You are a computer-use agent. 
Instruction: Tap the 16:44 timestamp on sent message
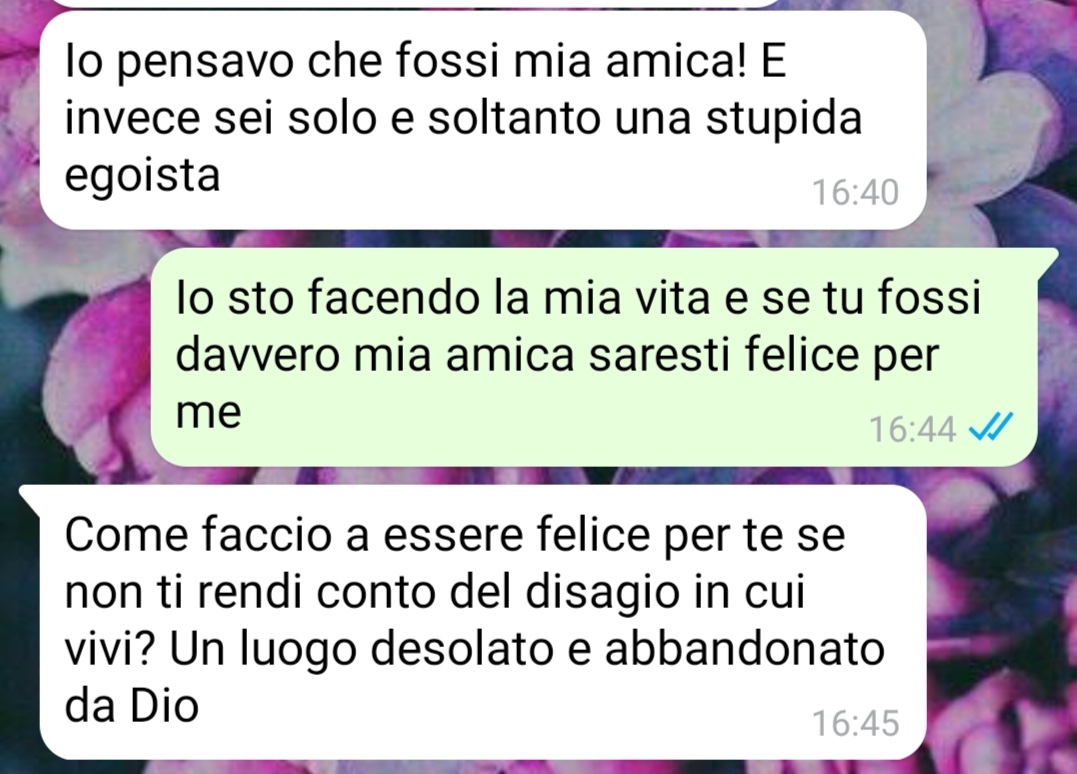(x=912, y=429)
